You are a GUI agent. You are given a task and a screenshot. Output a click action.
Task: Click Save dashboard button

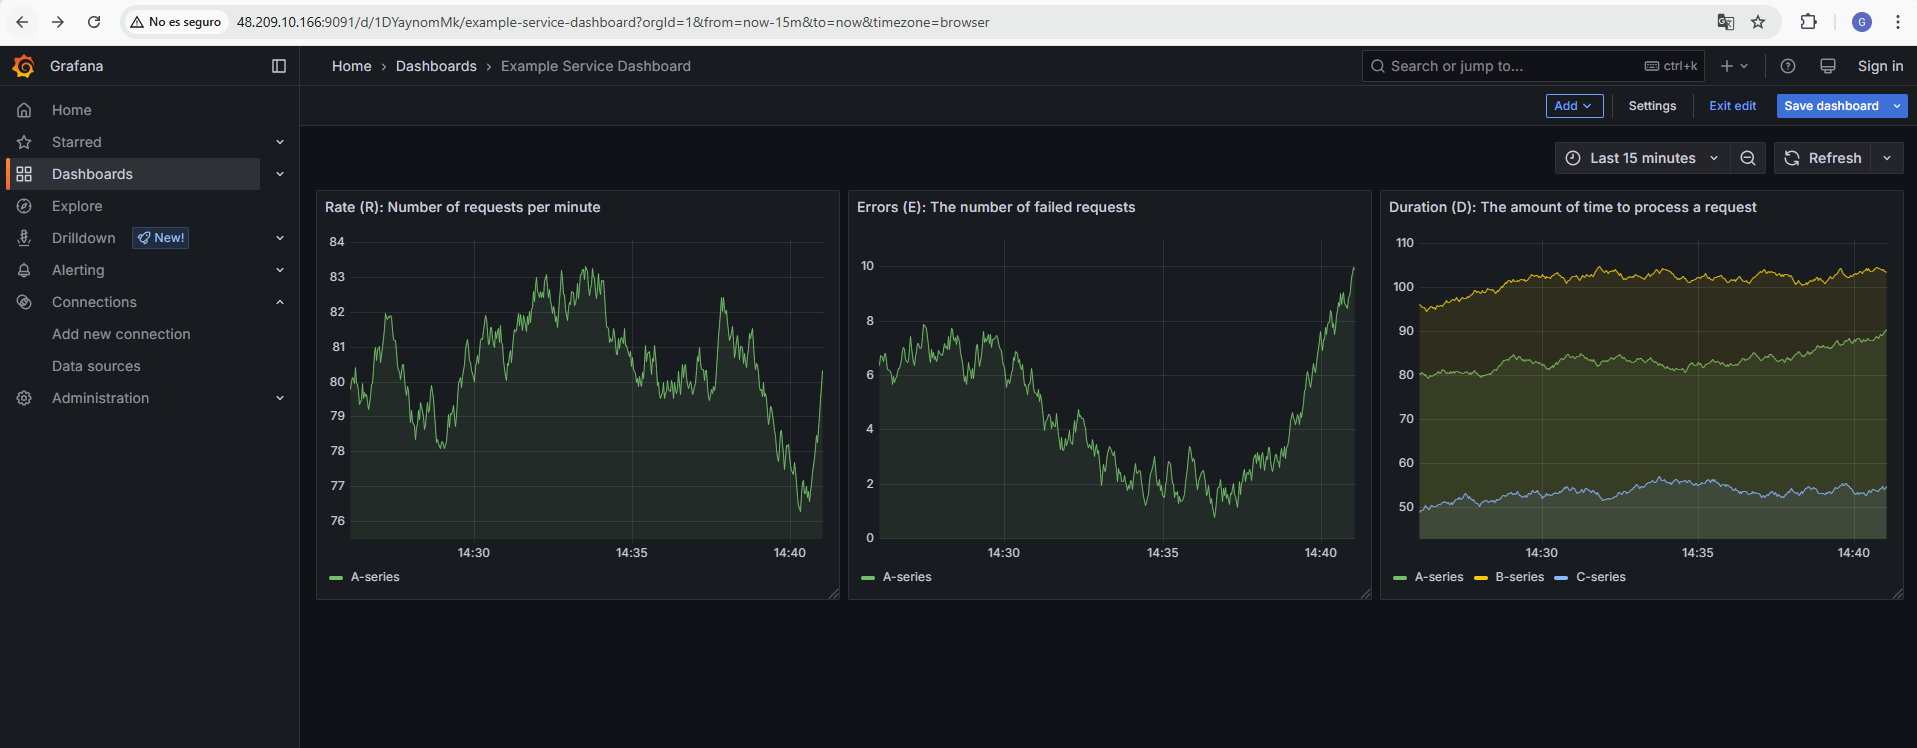1831,106
